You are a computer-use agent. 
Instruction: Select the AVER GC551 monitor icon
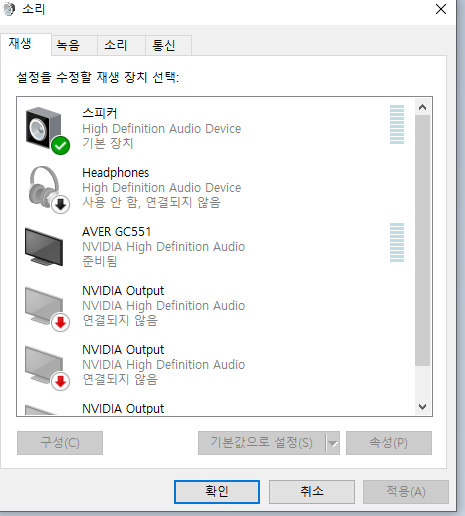pyautogui.click(x=44, y=247)
